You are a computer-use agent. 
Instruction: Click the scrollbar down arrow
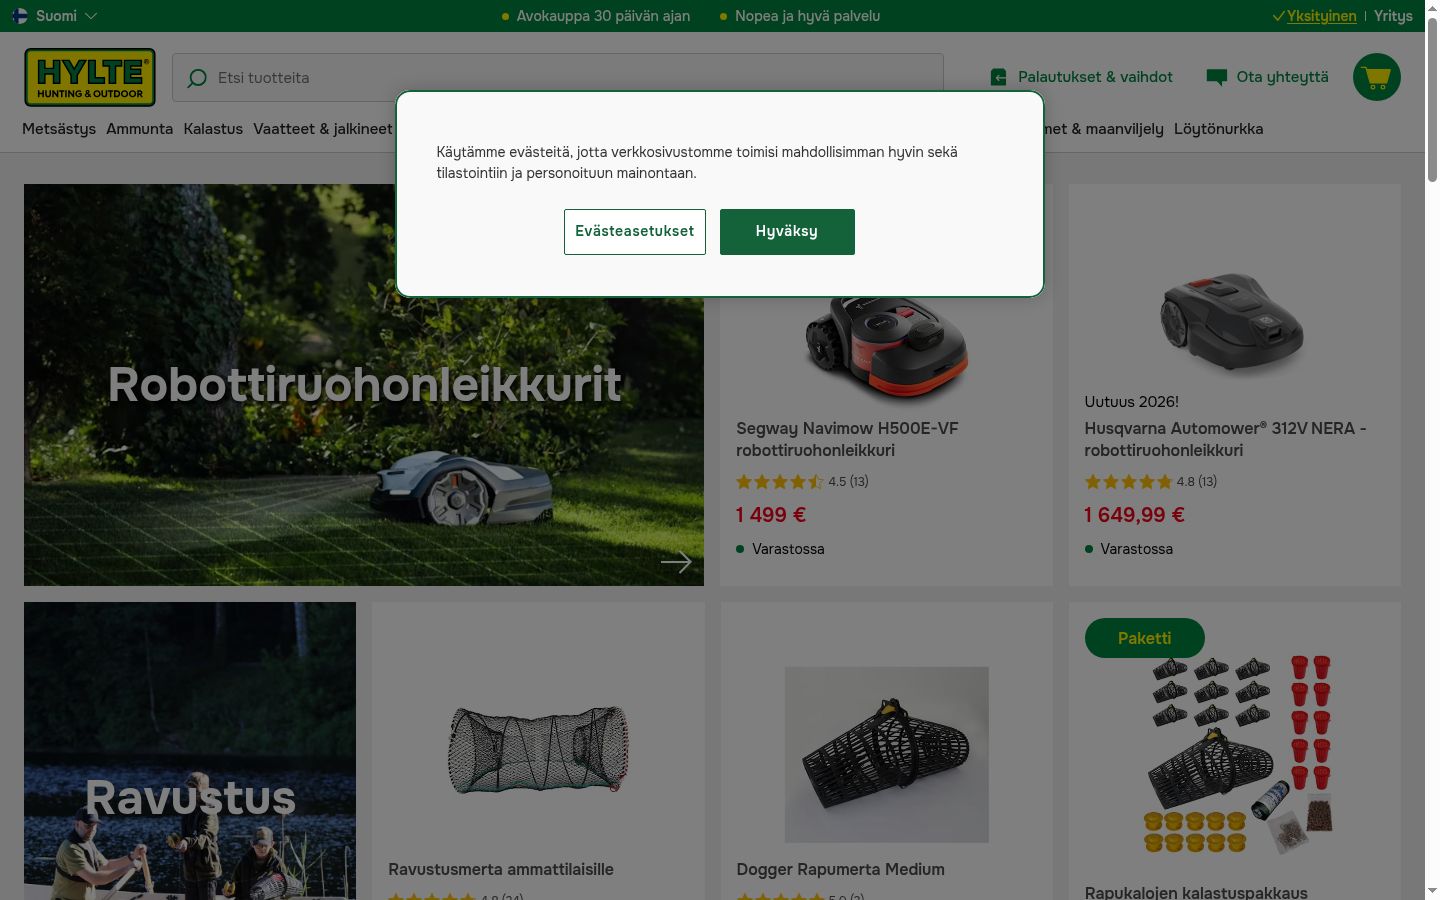click(x=1432, y=891)
